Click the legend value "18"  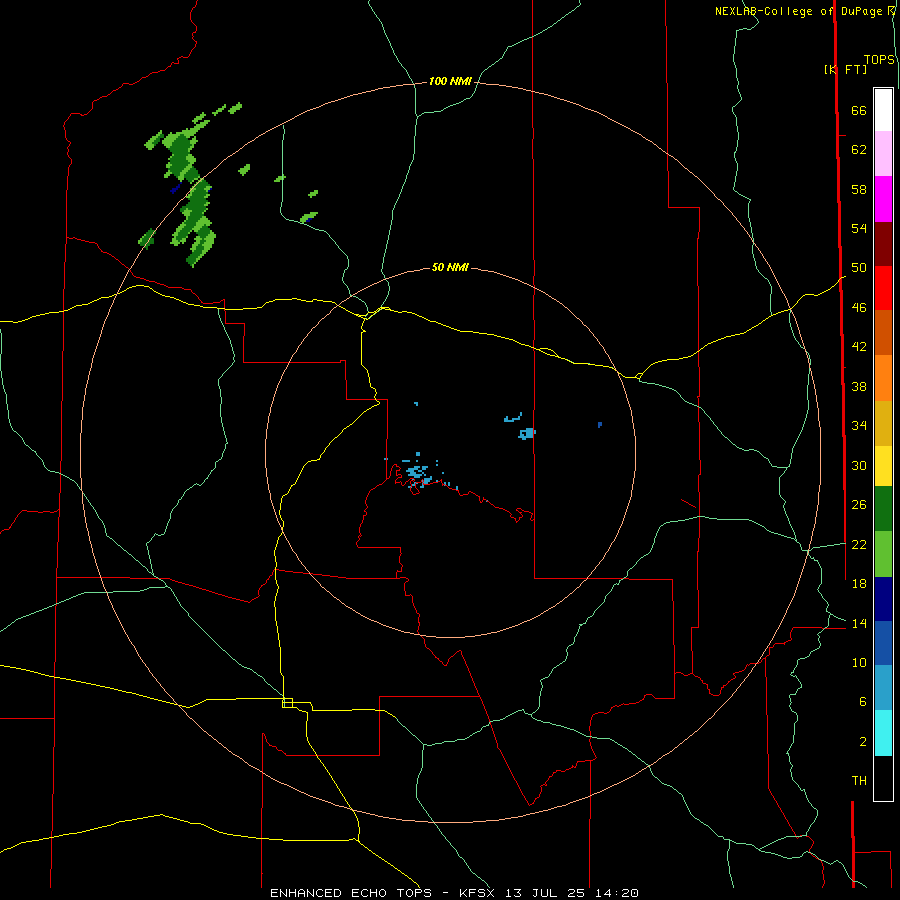tap(859, 584)
